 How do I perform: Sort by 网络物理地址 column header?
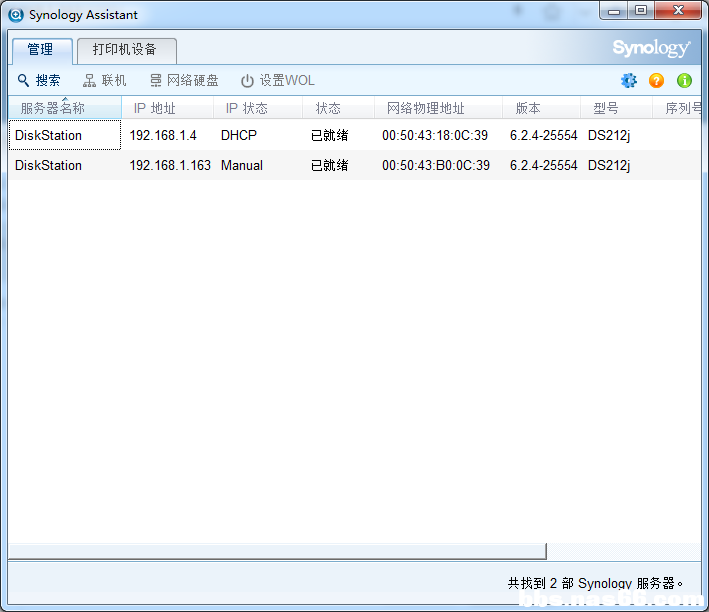438,108
